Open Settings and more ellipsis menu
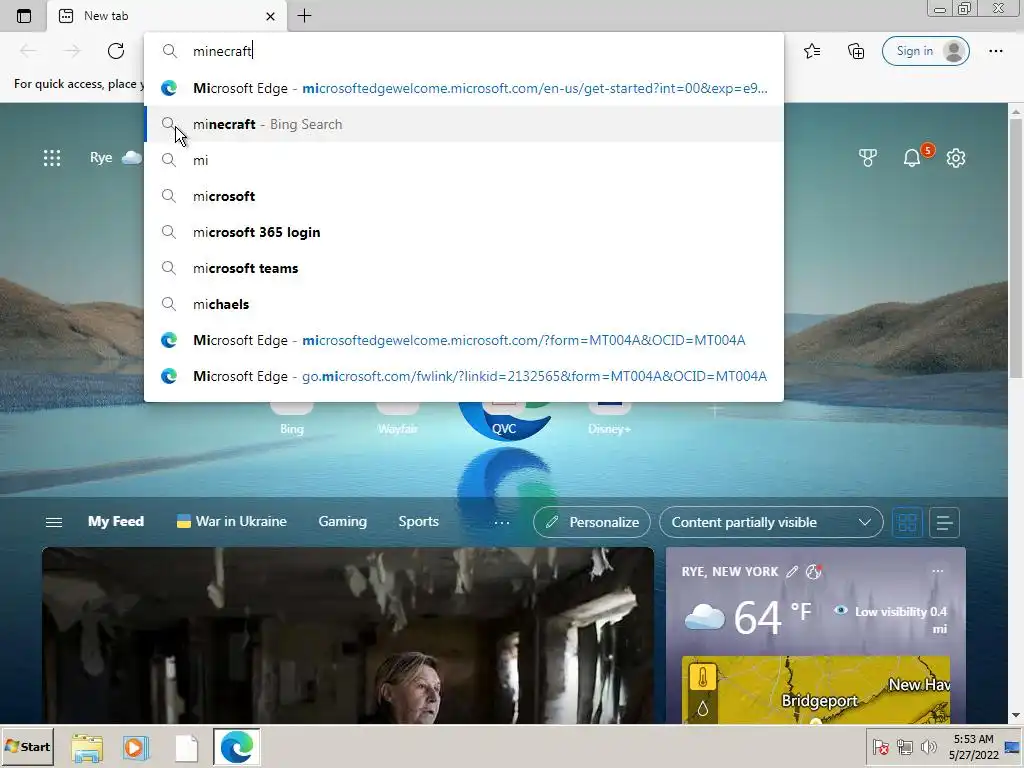 coord(996,51)
